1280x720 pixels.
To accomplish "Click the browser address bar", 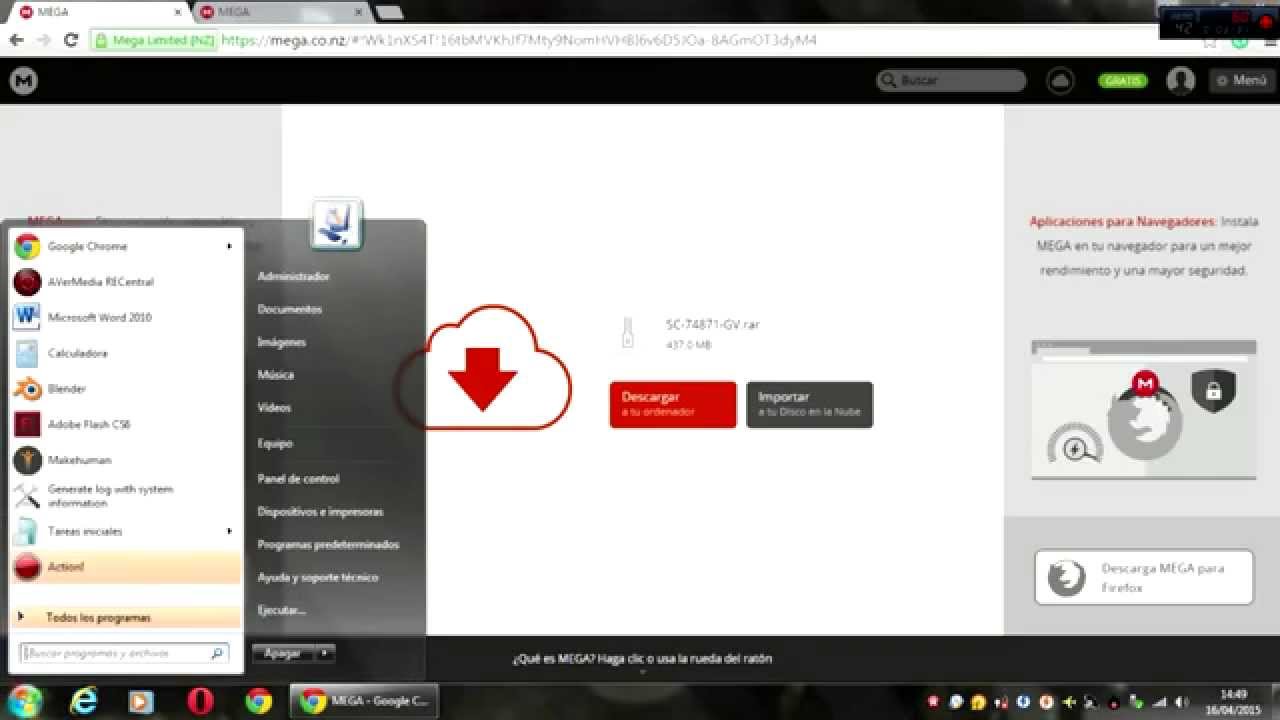I will coord(640,40).
